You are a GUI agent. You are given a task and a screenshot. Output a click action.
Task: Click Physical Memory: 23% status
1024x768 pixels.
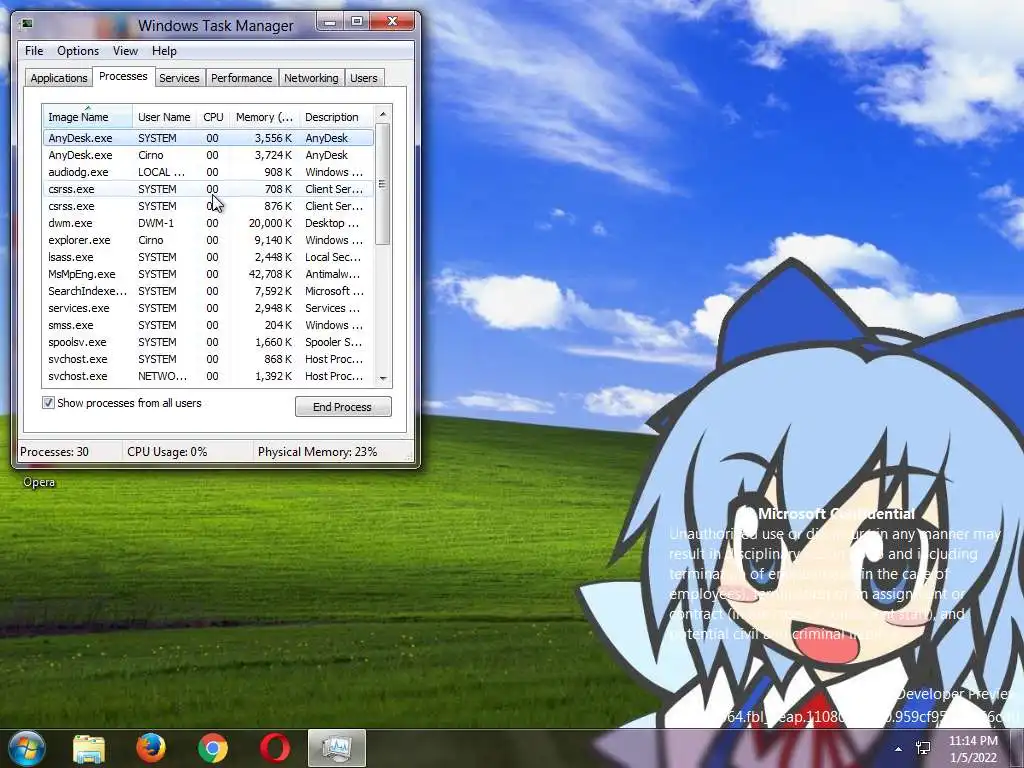(x=317, y=451)
